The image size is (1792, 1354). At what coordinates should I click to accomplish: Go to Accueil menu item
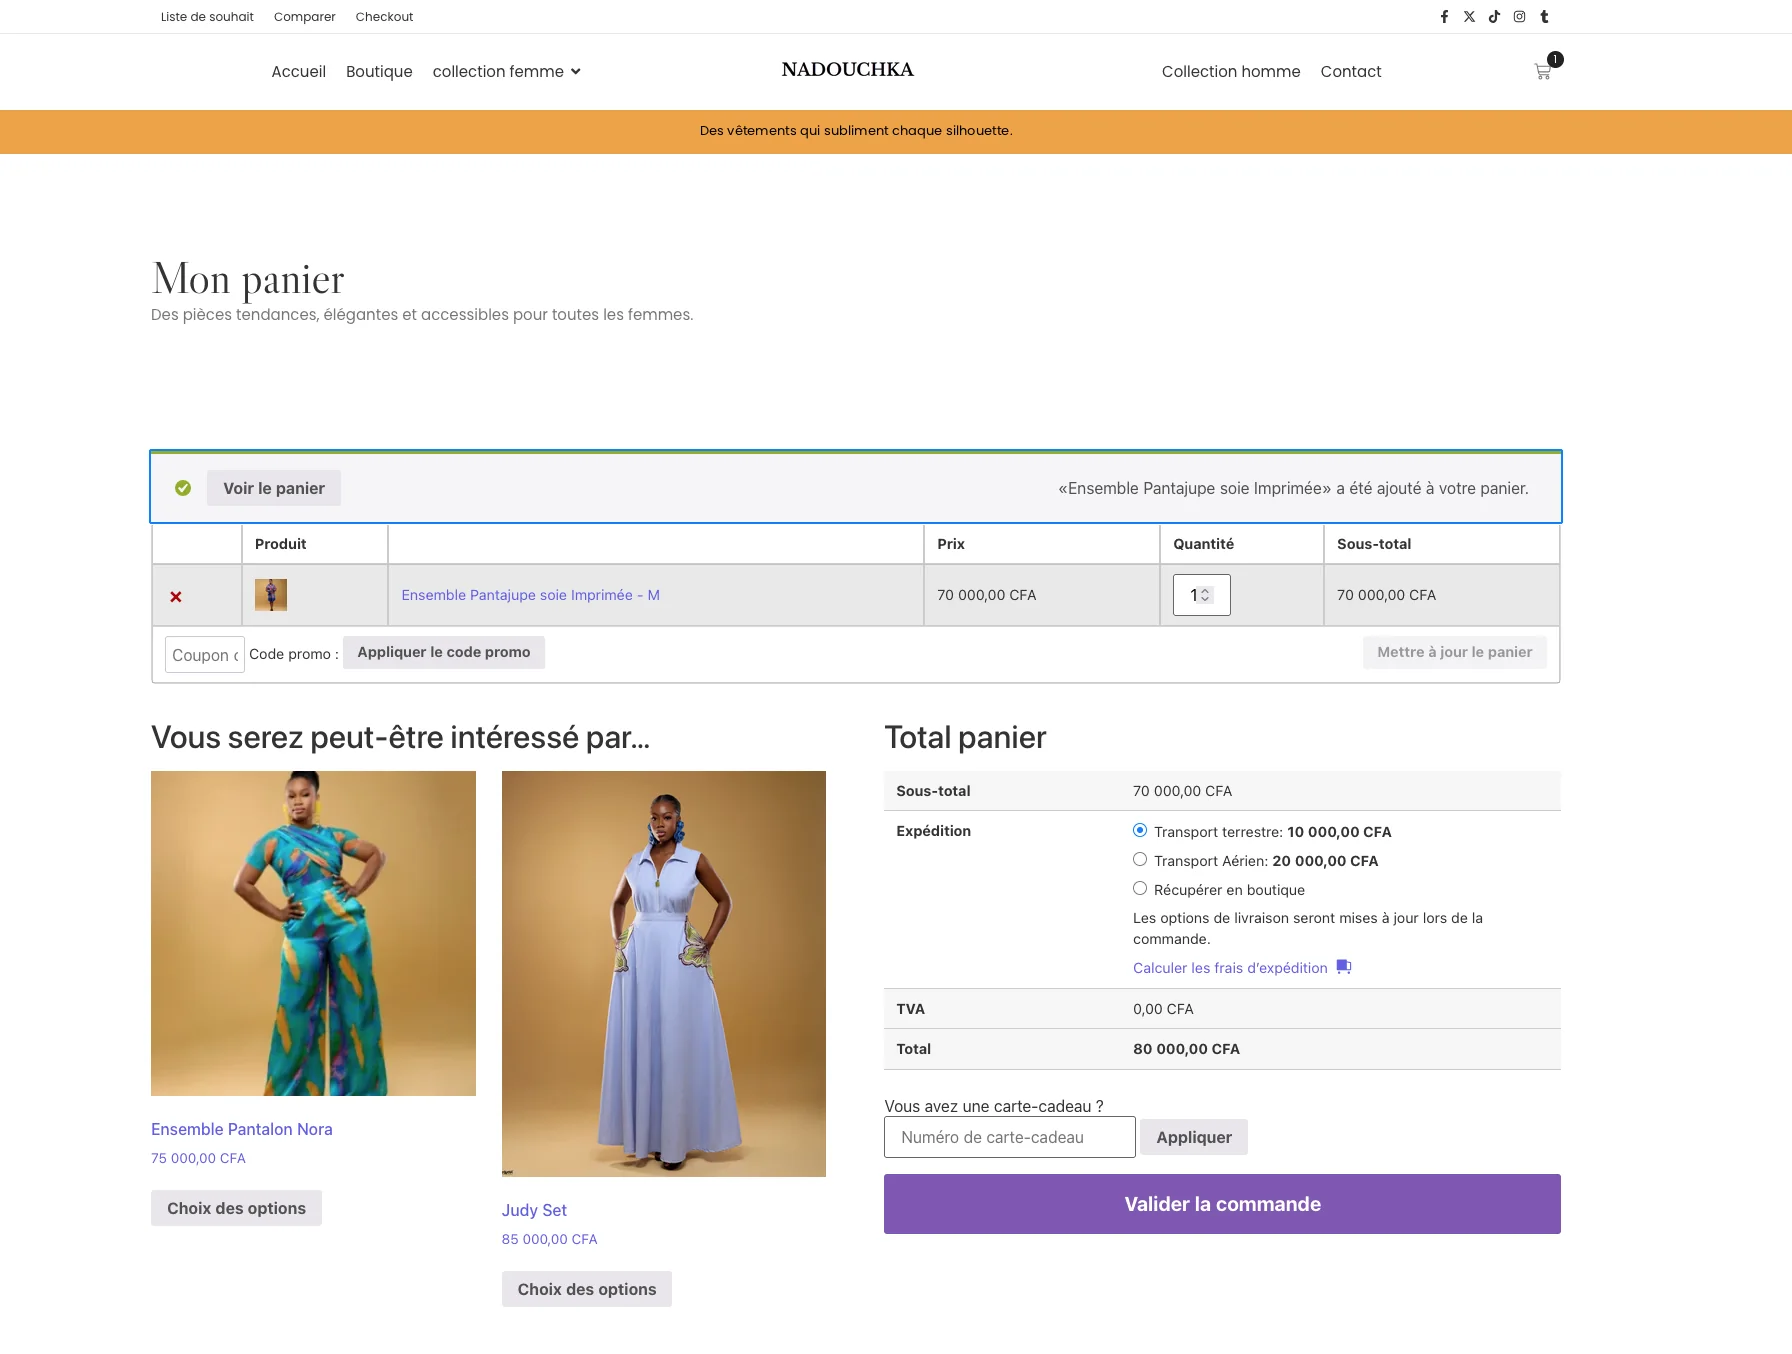coord(299,72)
